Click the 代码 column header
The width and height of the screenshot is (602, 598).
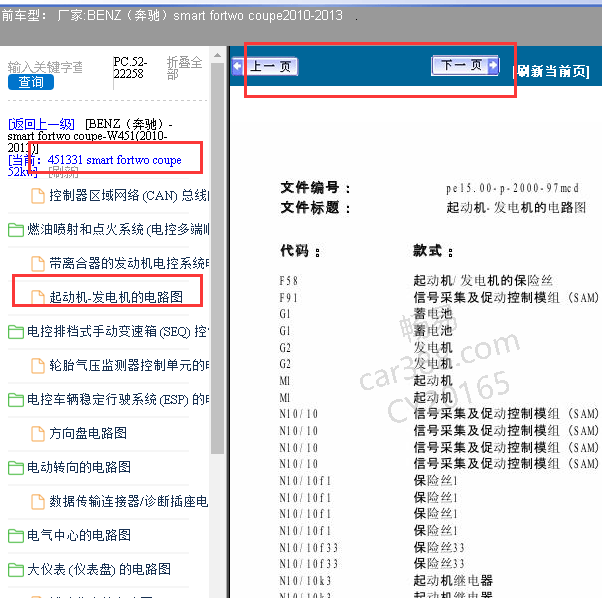tap(300, 251)
